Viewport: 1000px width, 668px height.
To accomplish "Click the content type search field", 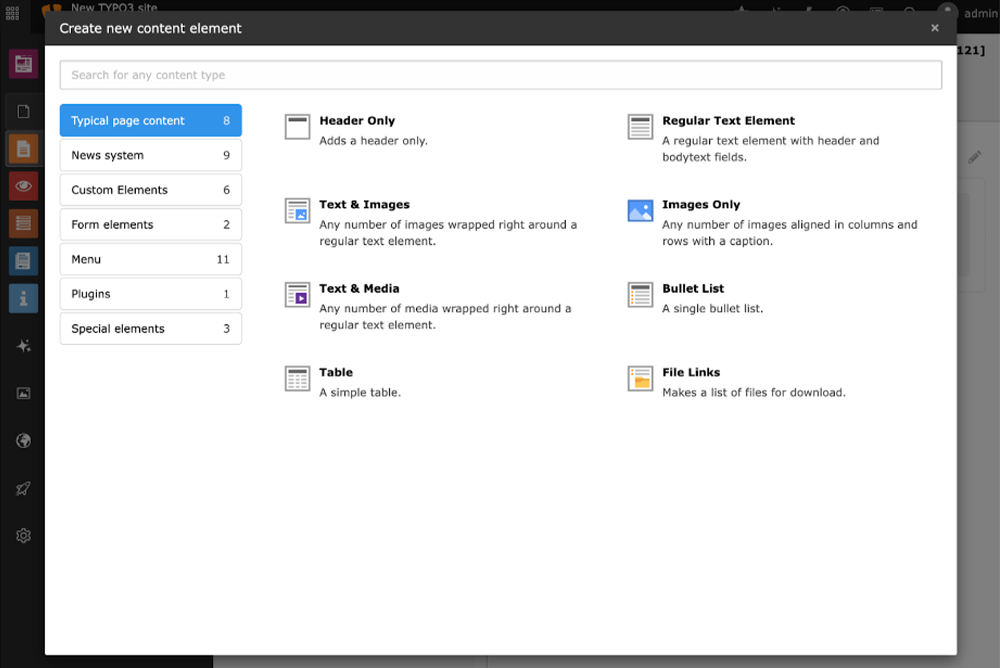I will tap(500, 75).
